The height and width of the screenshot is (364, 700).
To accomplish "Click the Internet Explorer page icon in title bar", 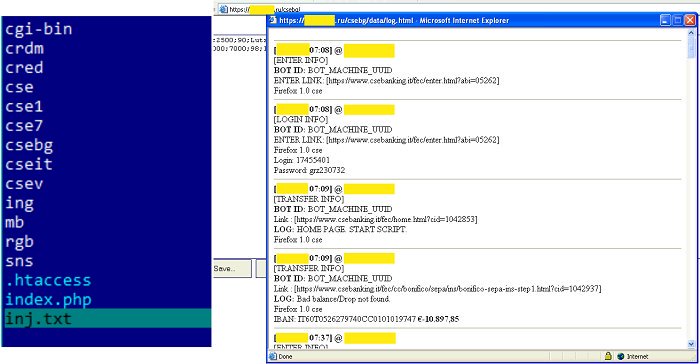I will click(x=272, y=20).
